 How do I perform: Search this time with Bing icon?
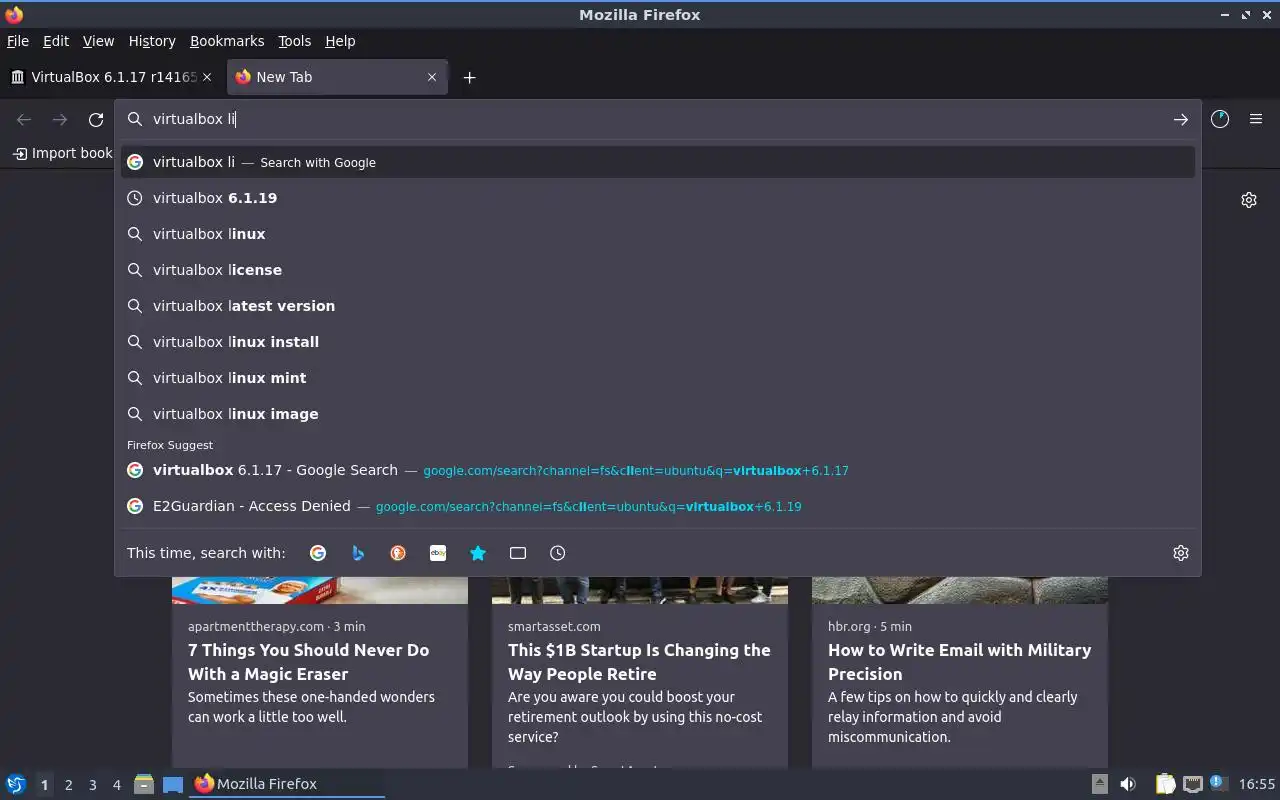pyautogui.click(x=358, y=553)
